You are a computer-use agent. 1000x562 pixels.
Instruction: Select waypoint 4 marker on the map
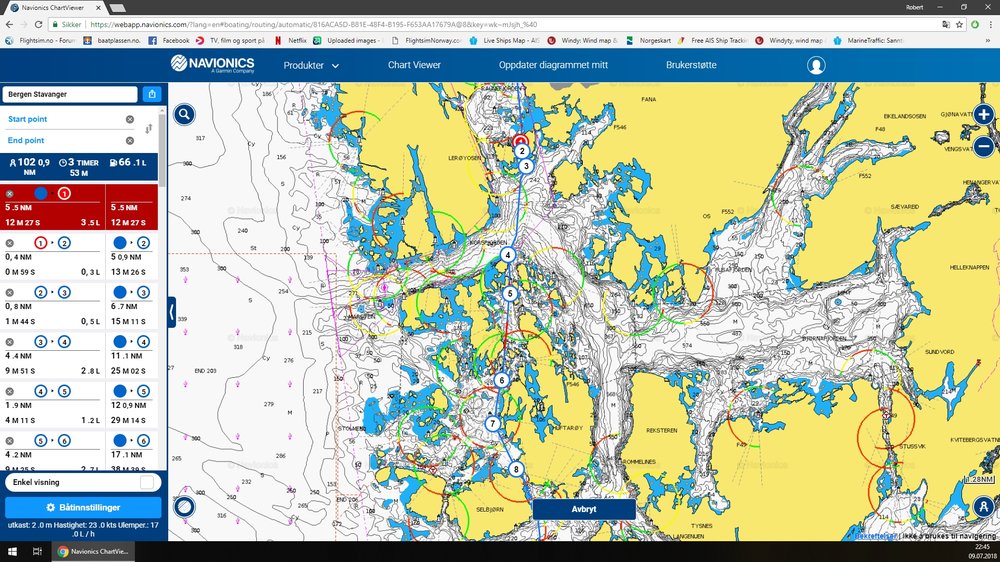(x=508, y=255)
